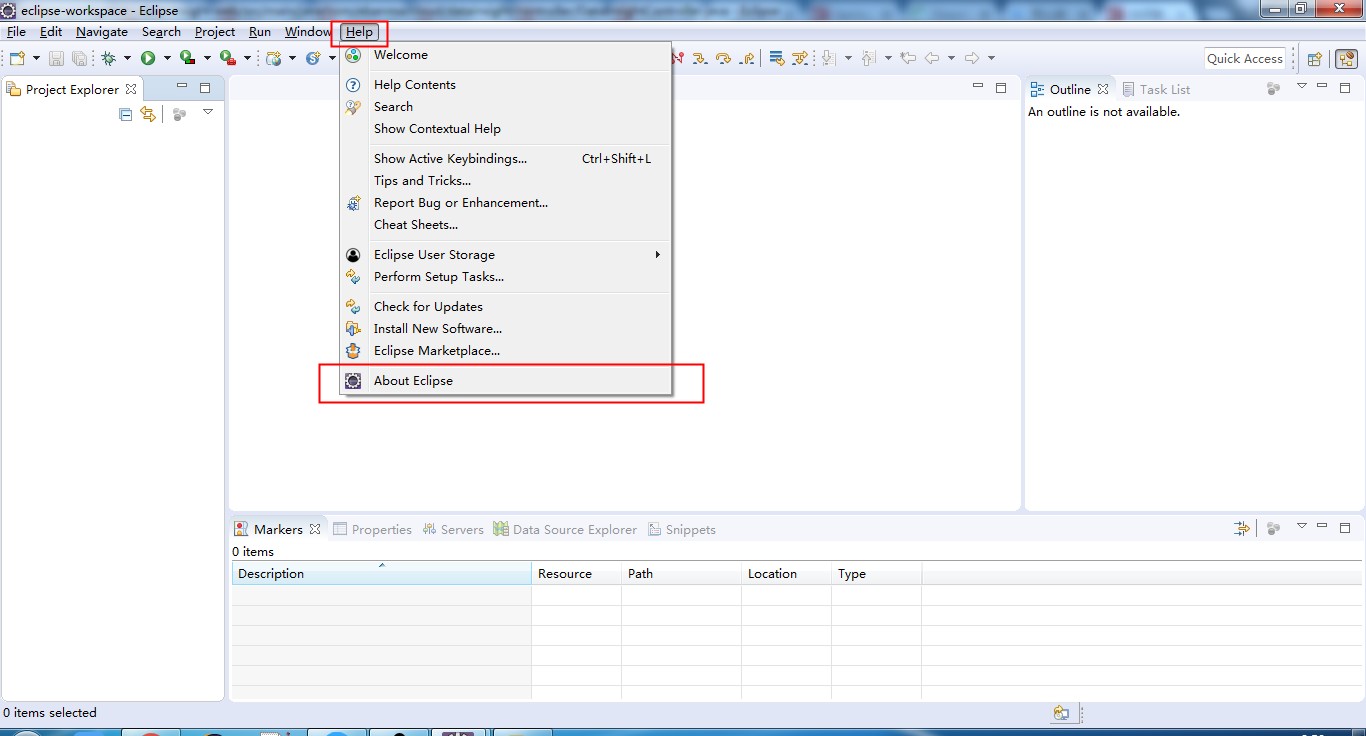Image resolution: width=1366 pixels, height=736 pixels.
Task: Select Welcome in the Help menu
Action: click(506, 55)
